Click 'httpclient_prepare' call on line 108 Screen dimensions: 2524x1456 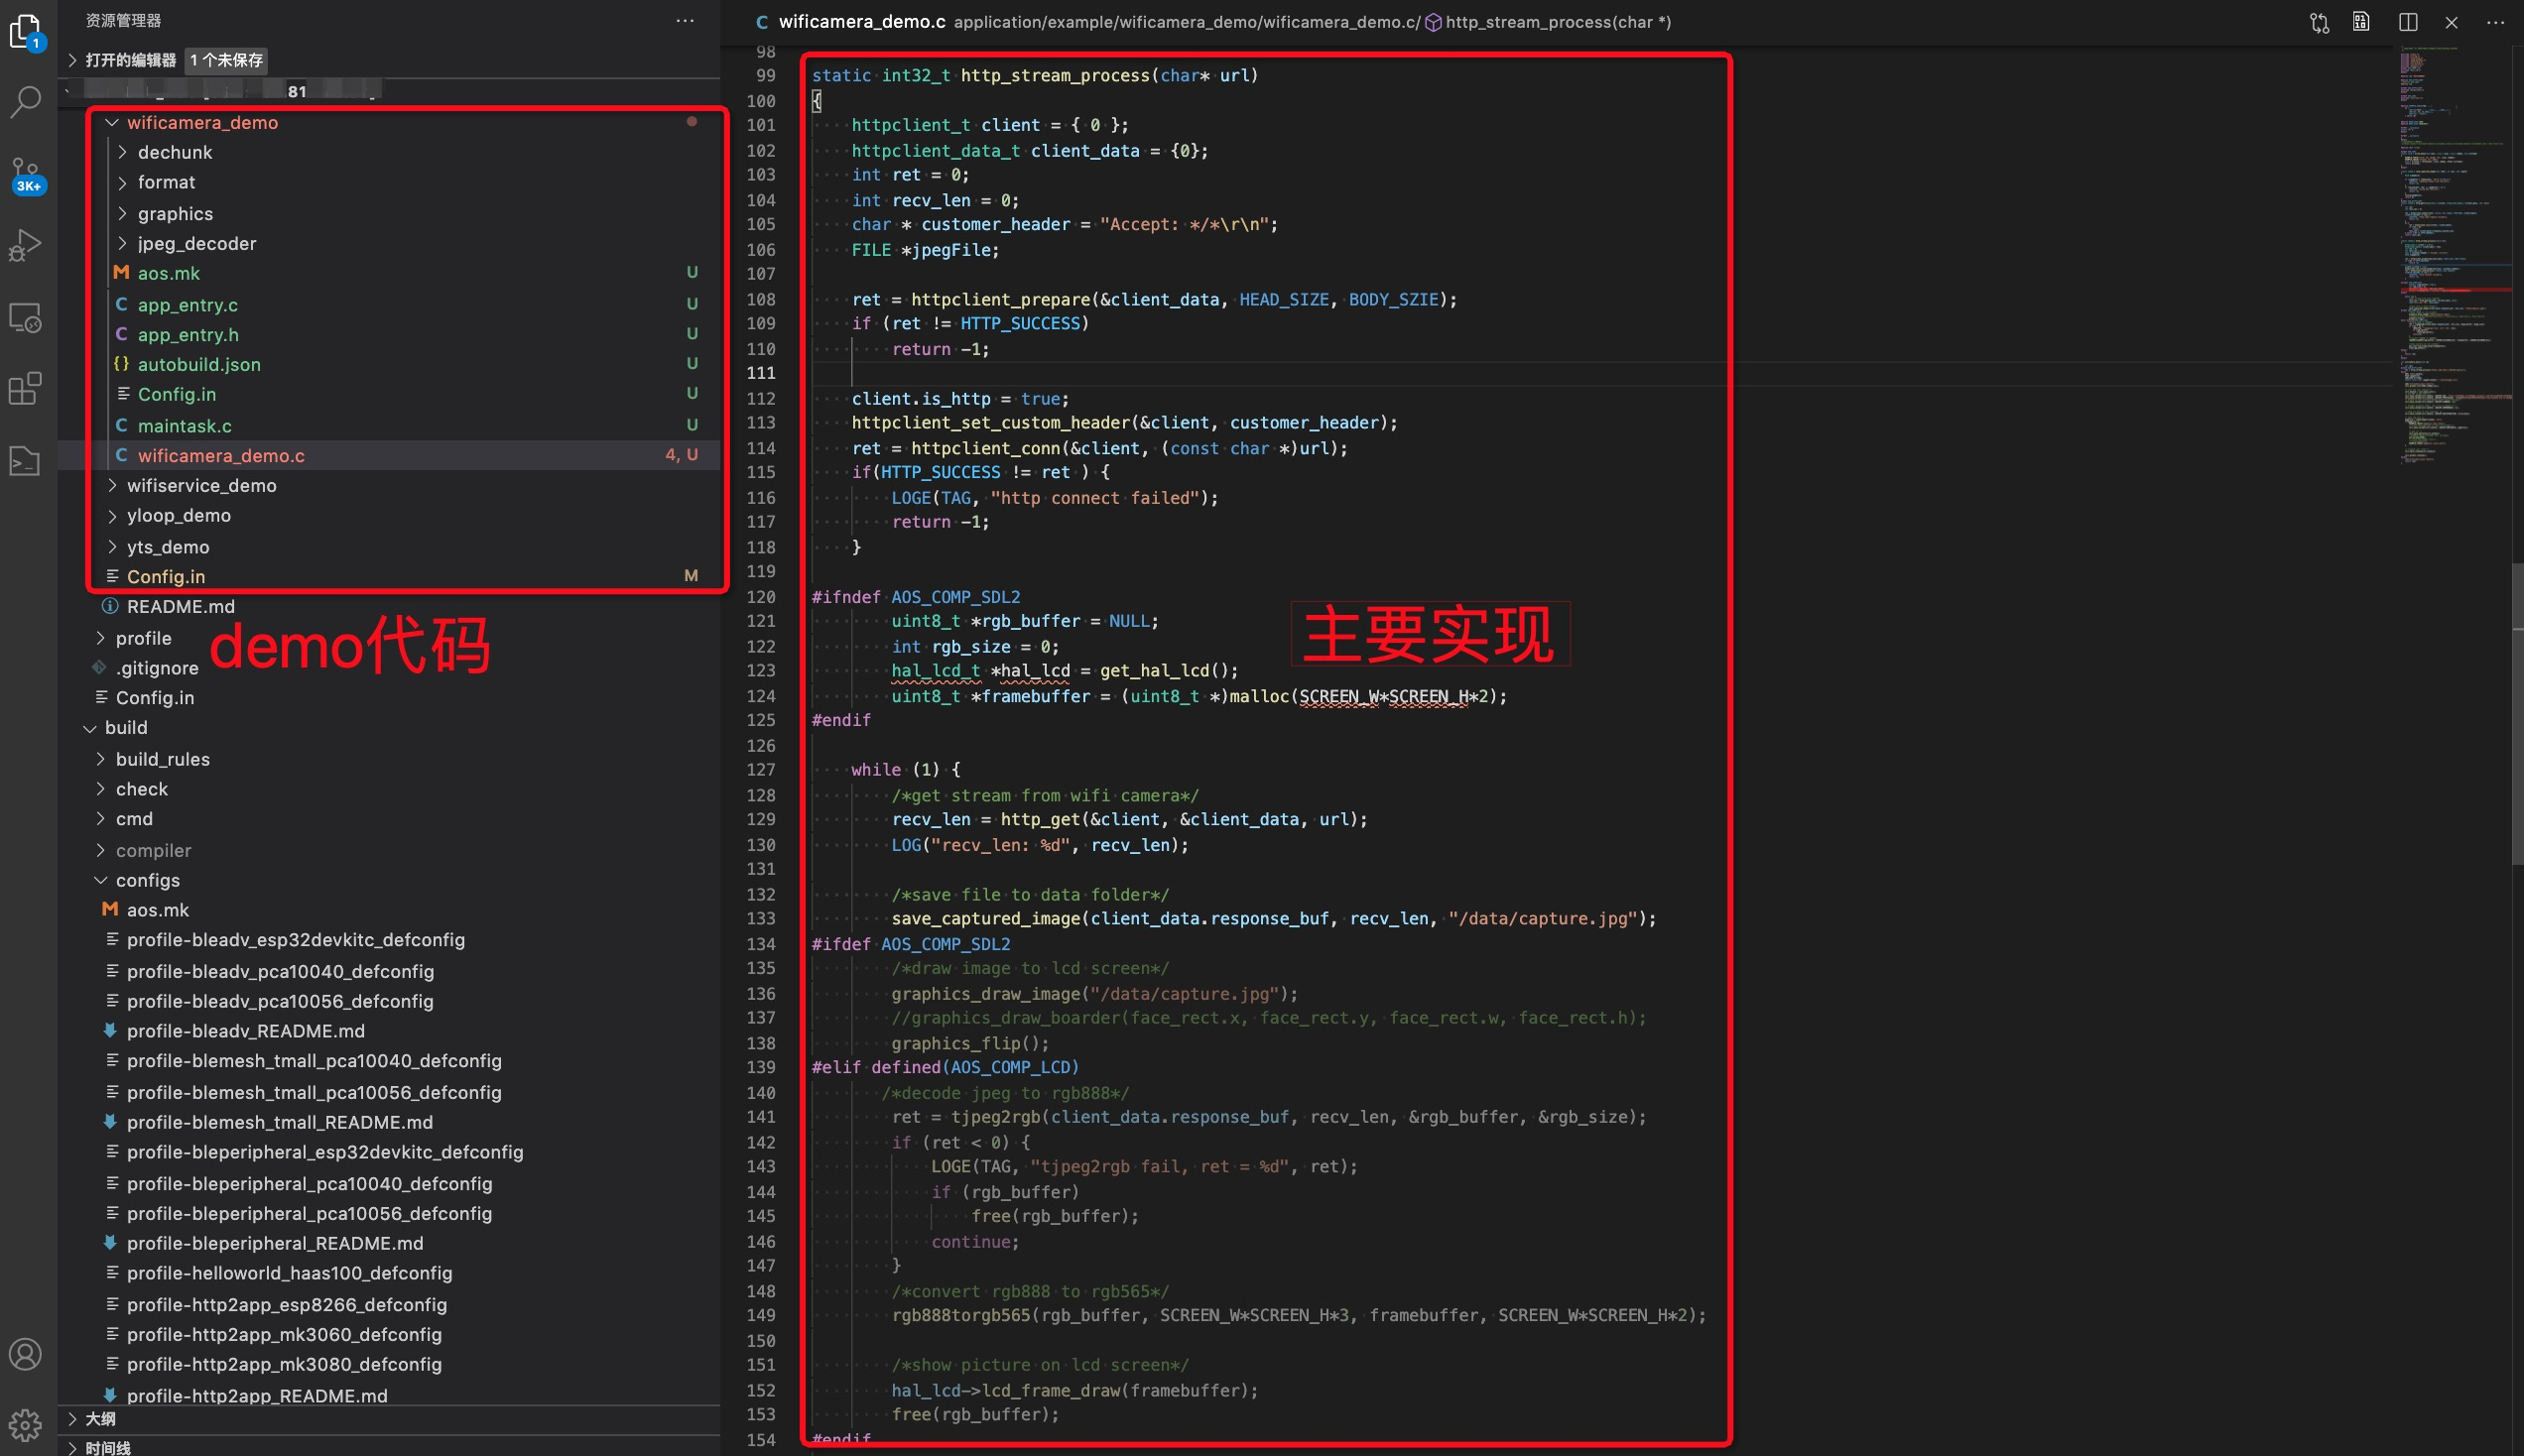[1000, 299]
